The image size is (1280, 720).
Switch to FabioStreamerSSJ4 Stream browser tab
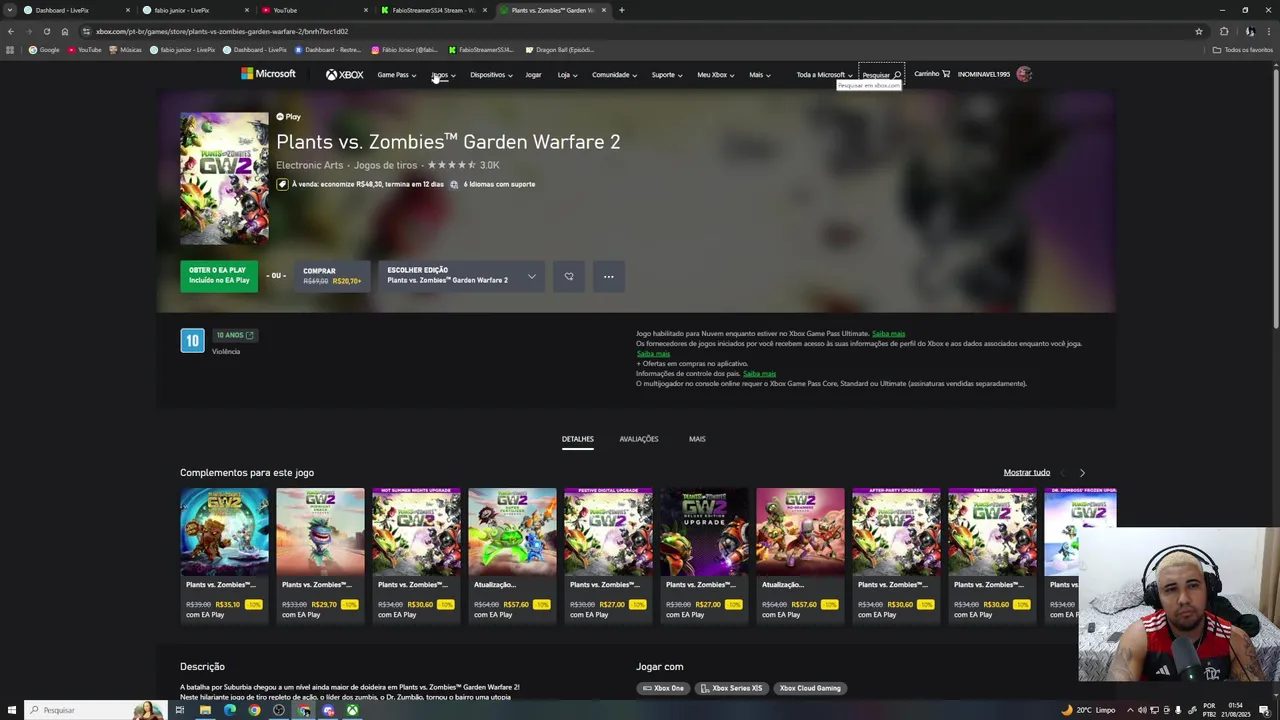434,10
